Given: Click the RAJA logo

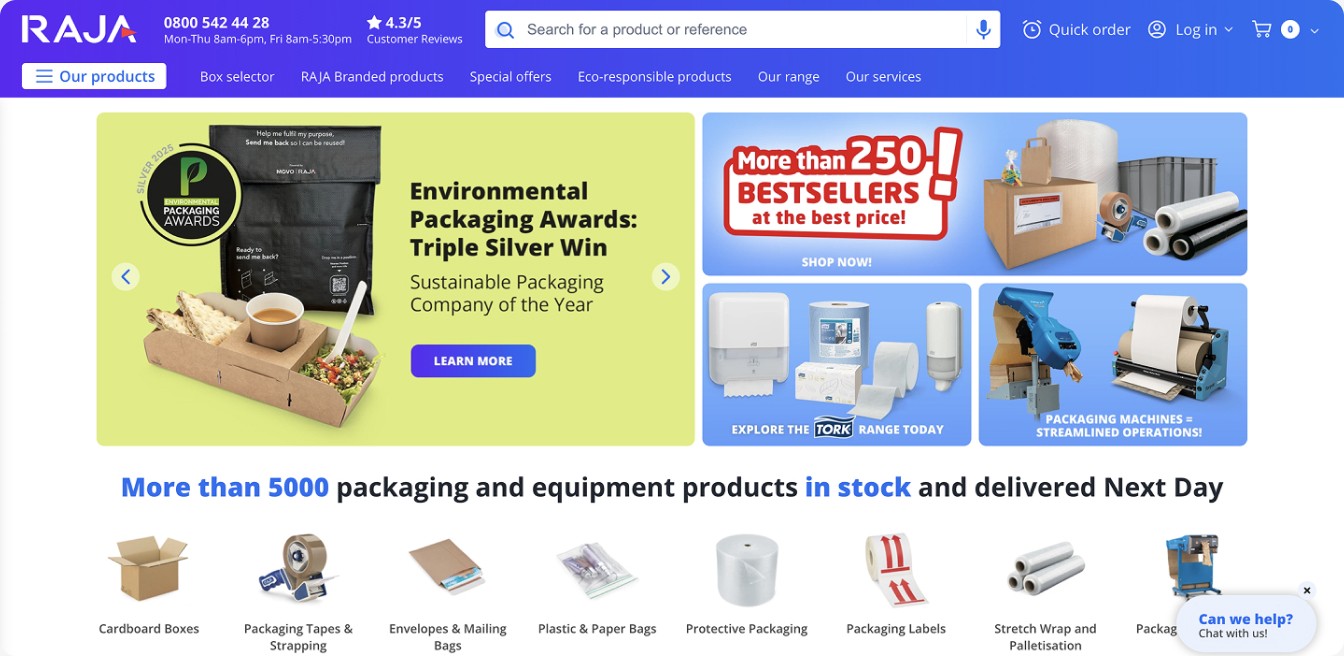Looking at the screenshot, I should click(x=79, y=29).
